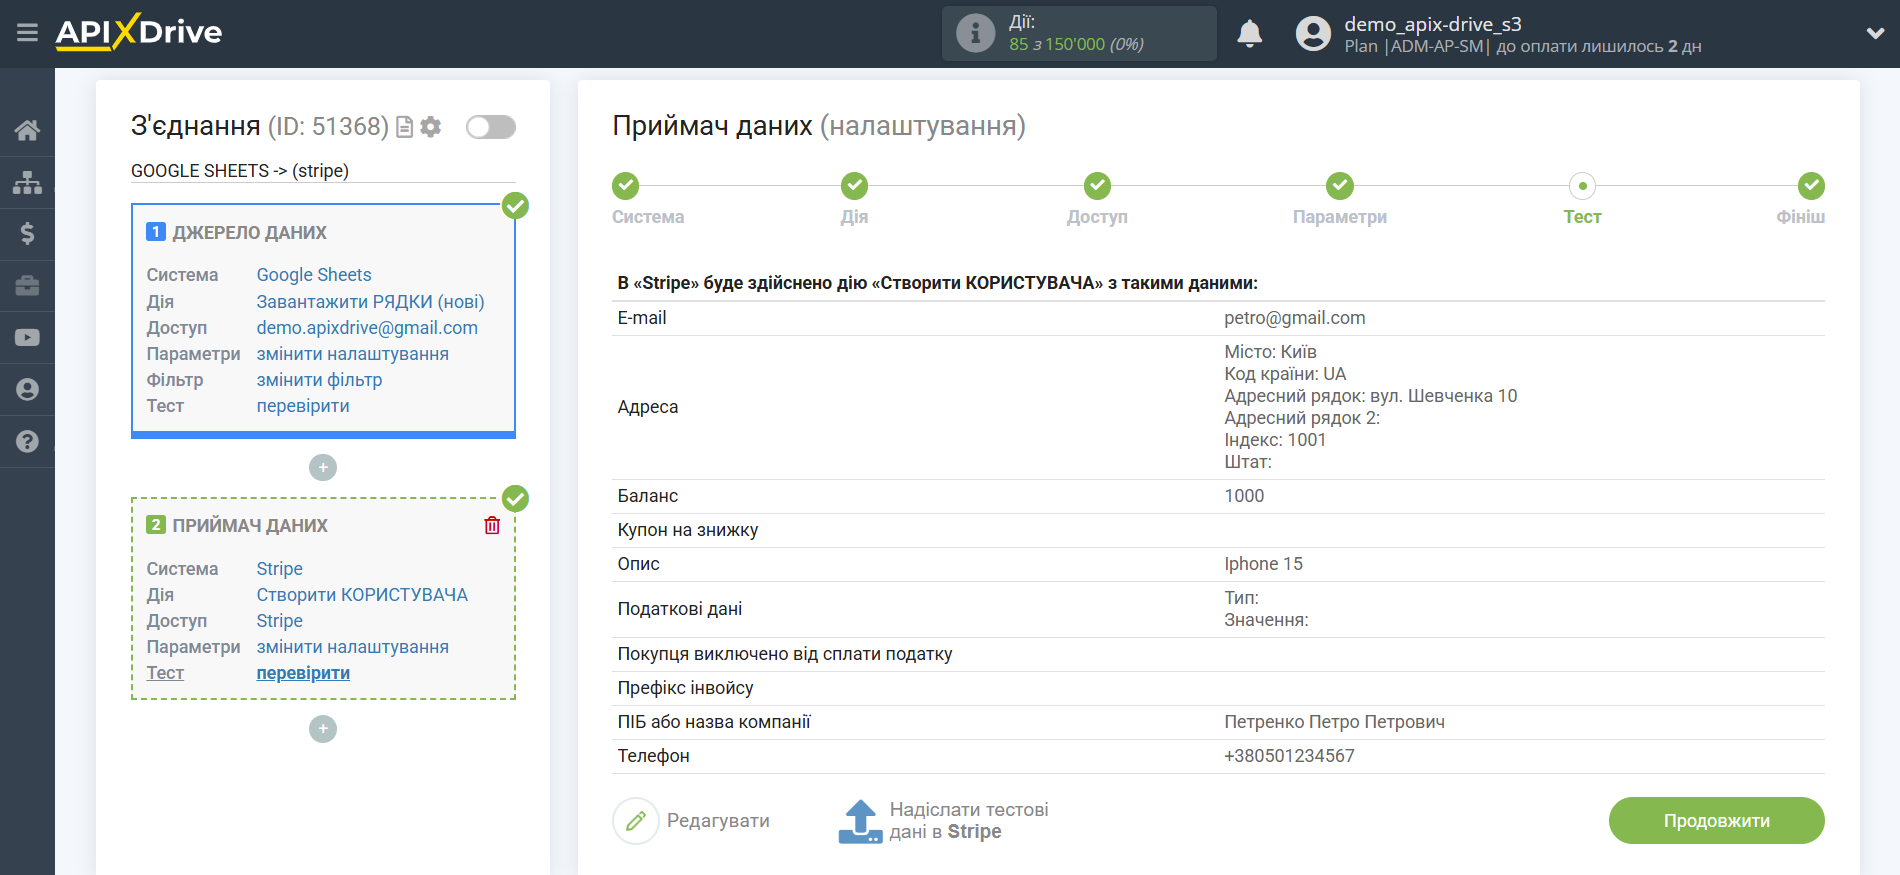
Task: Open the hamburger menu
Action: (27, 33)
